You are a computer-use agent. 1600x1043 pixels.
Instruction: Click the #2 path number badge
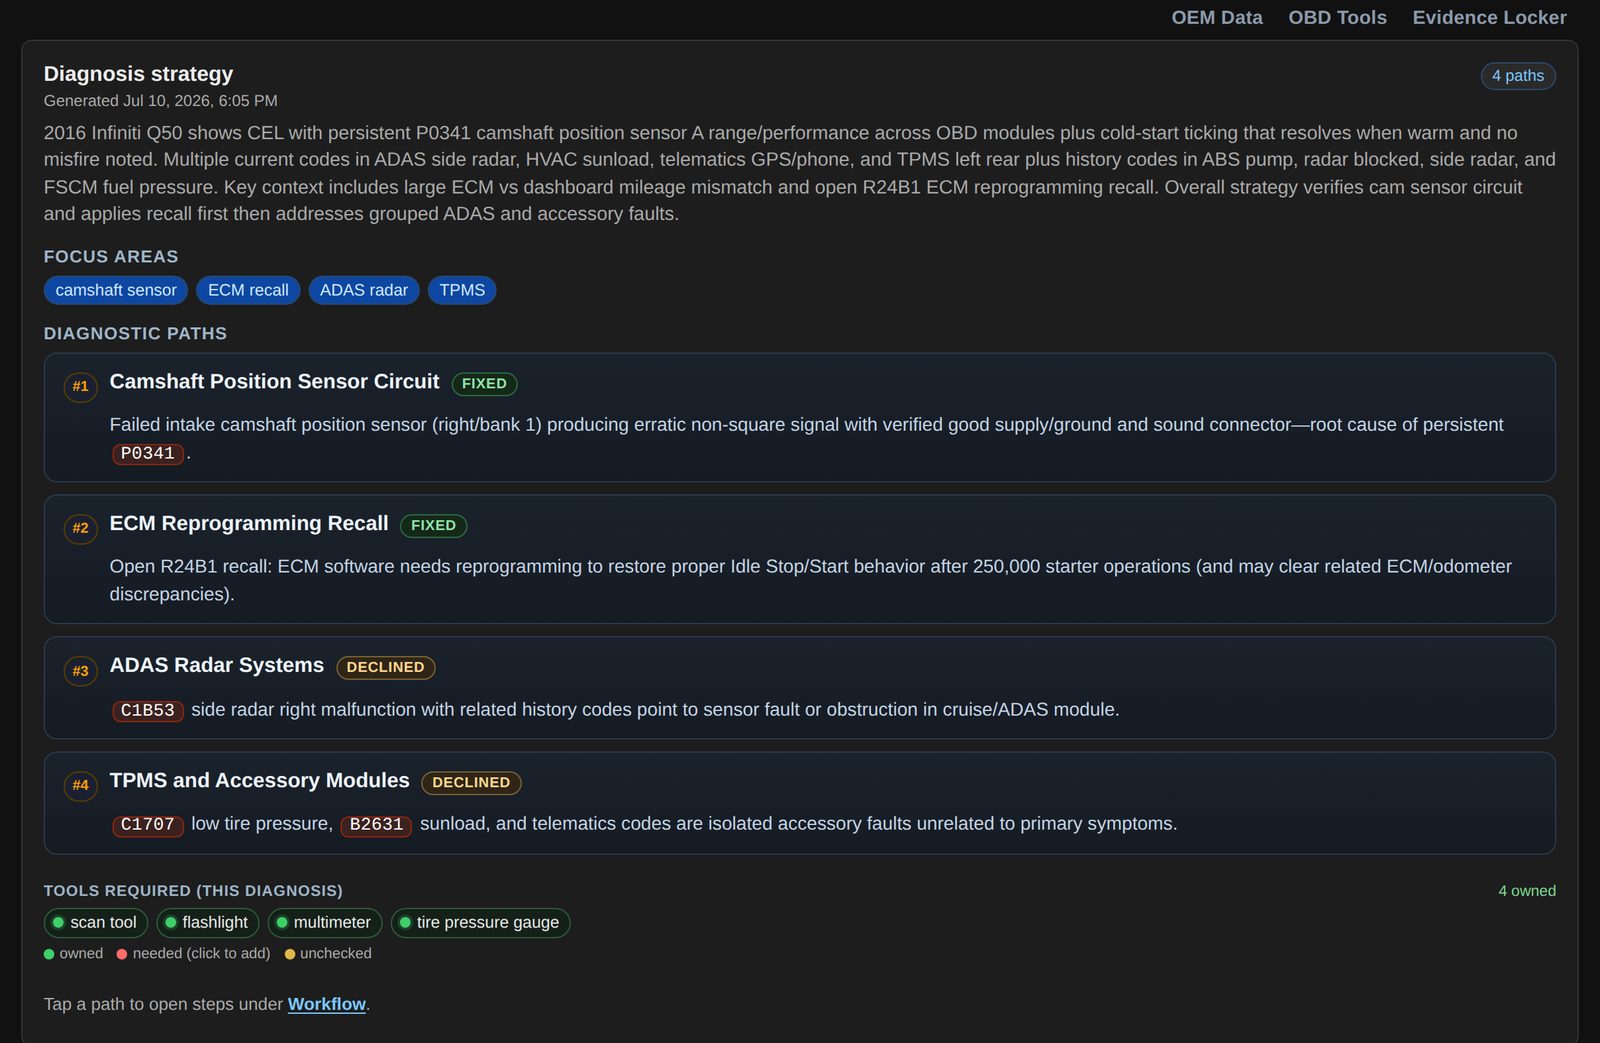pos(80,528)
